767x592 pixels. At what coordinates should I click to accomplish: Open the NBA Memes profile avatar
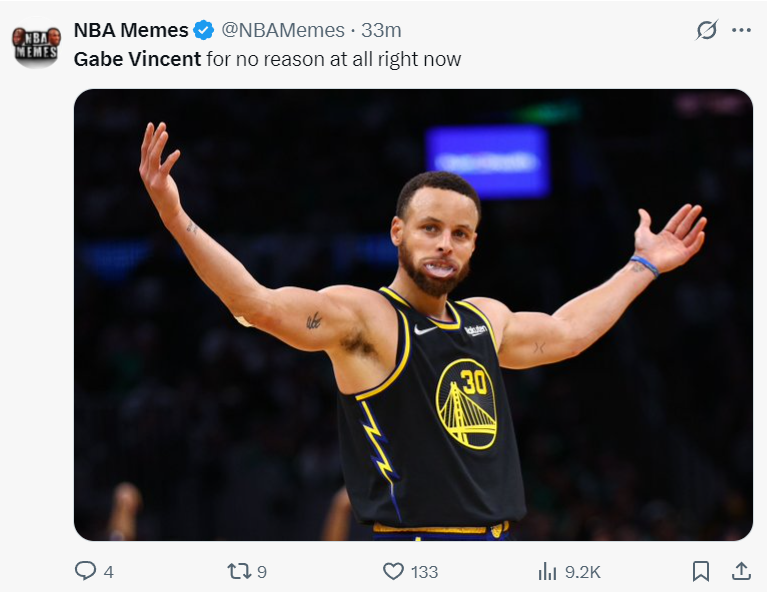(x=35, y=45)
